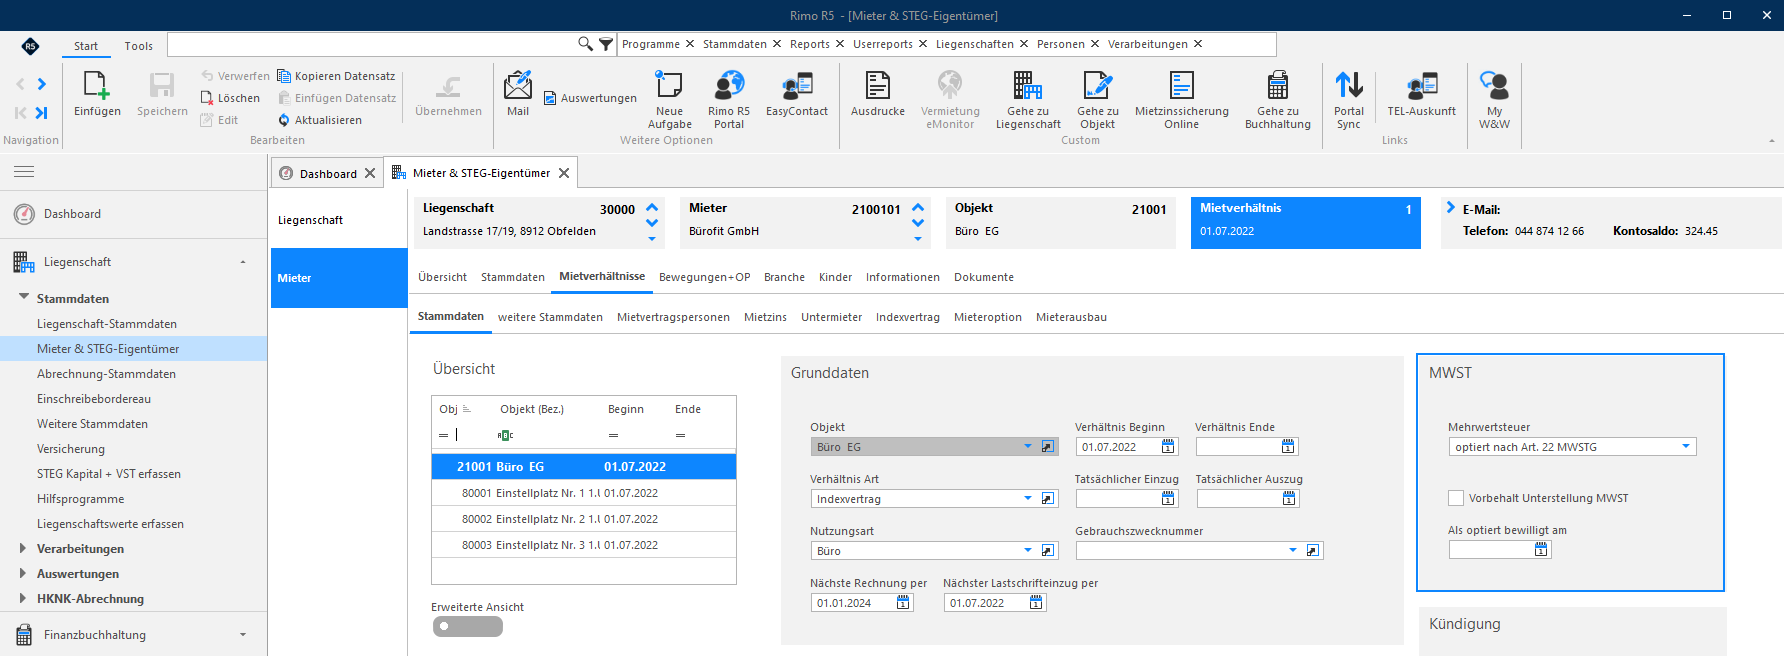Open My W&W link
Viewport: 1784px width, 656px height.
tap(1495, 100)
